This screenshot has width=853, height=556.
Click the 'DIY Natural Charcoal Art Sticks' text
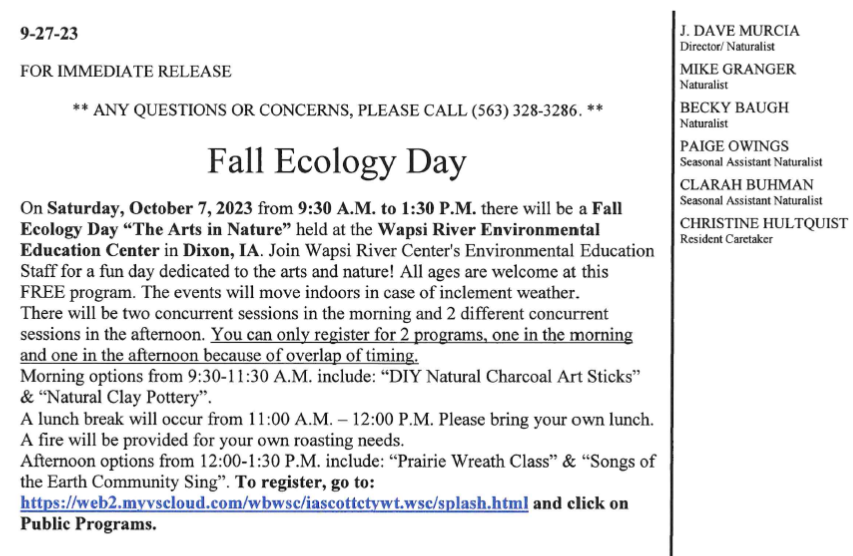coord(524,374)
